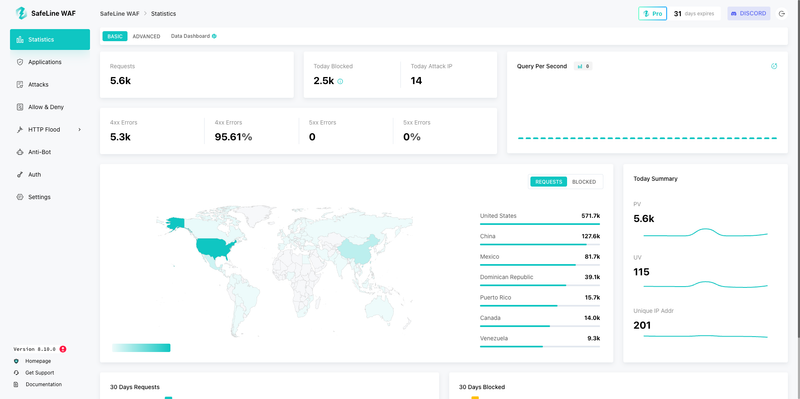Open the Documentation link

[43, 384]
